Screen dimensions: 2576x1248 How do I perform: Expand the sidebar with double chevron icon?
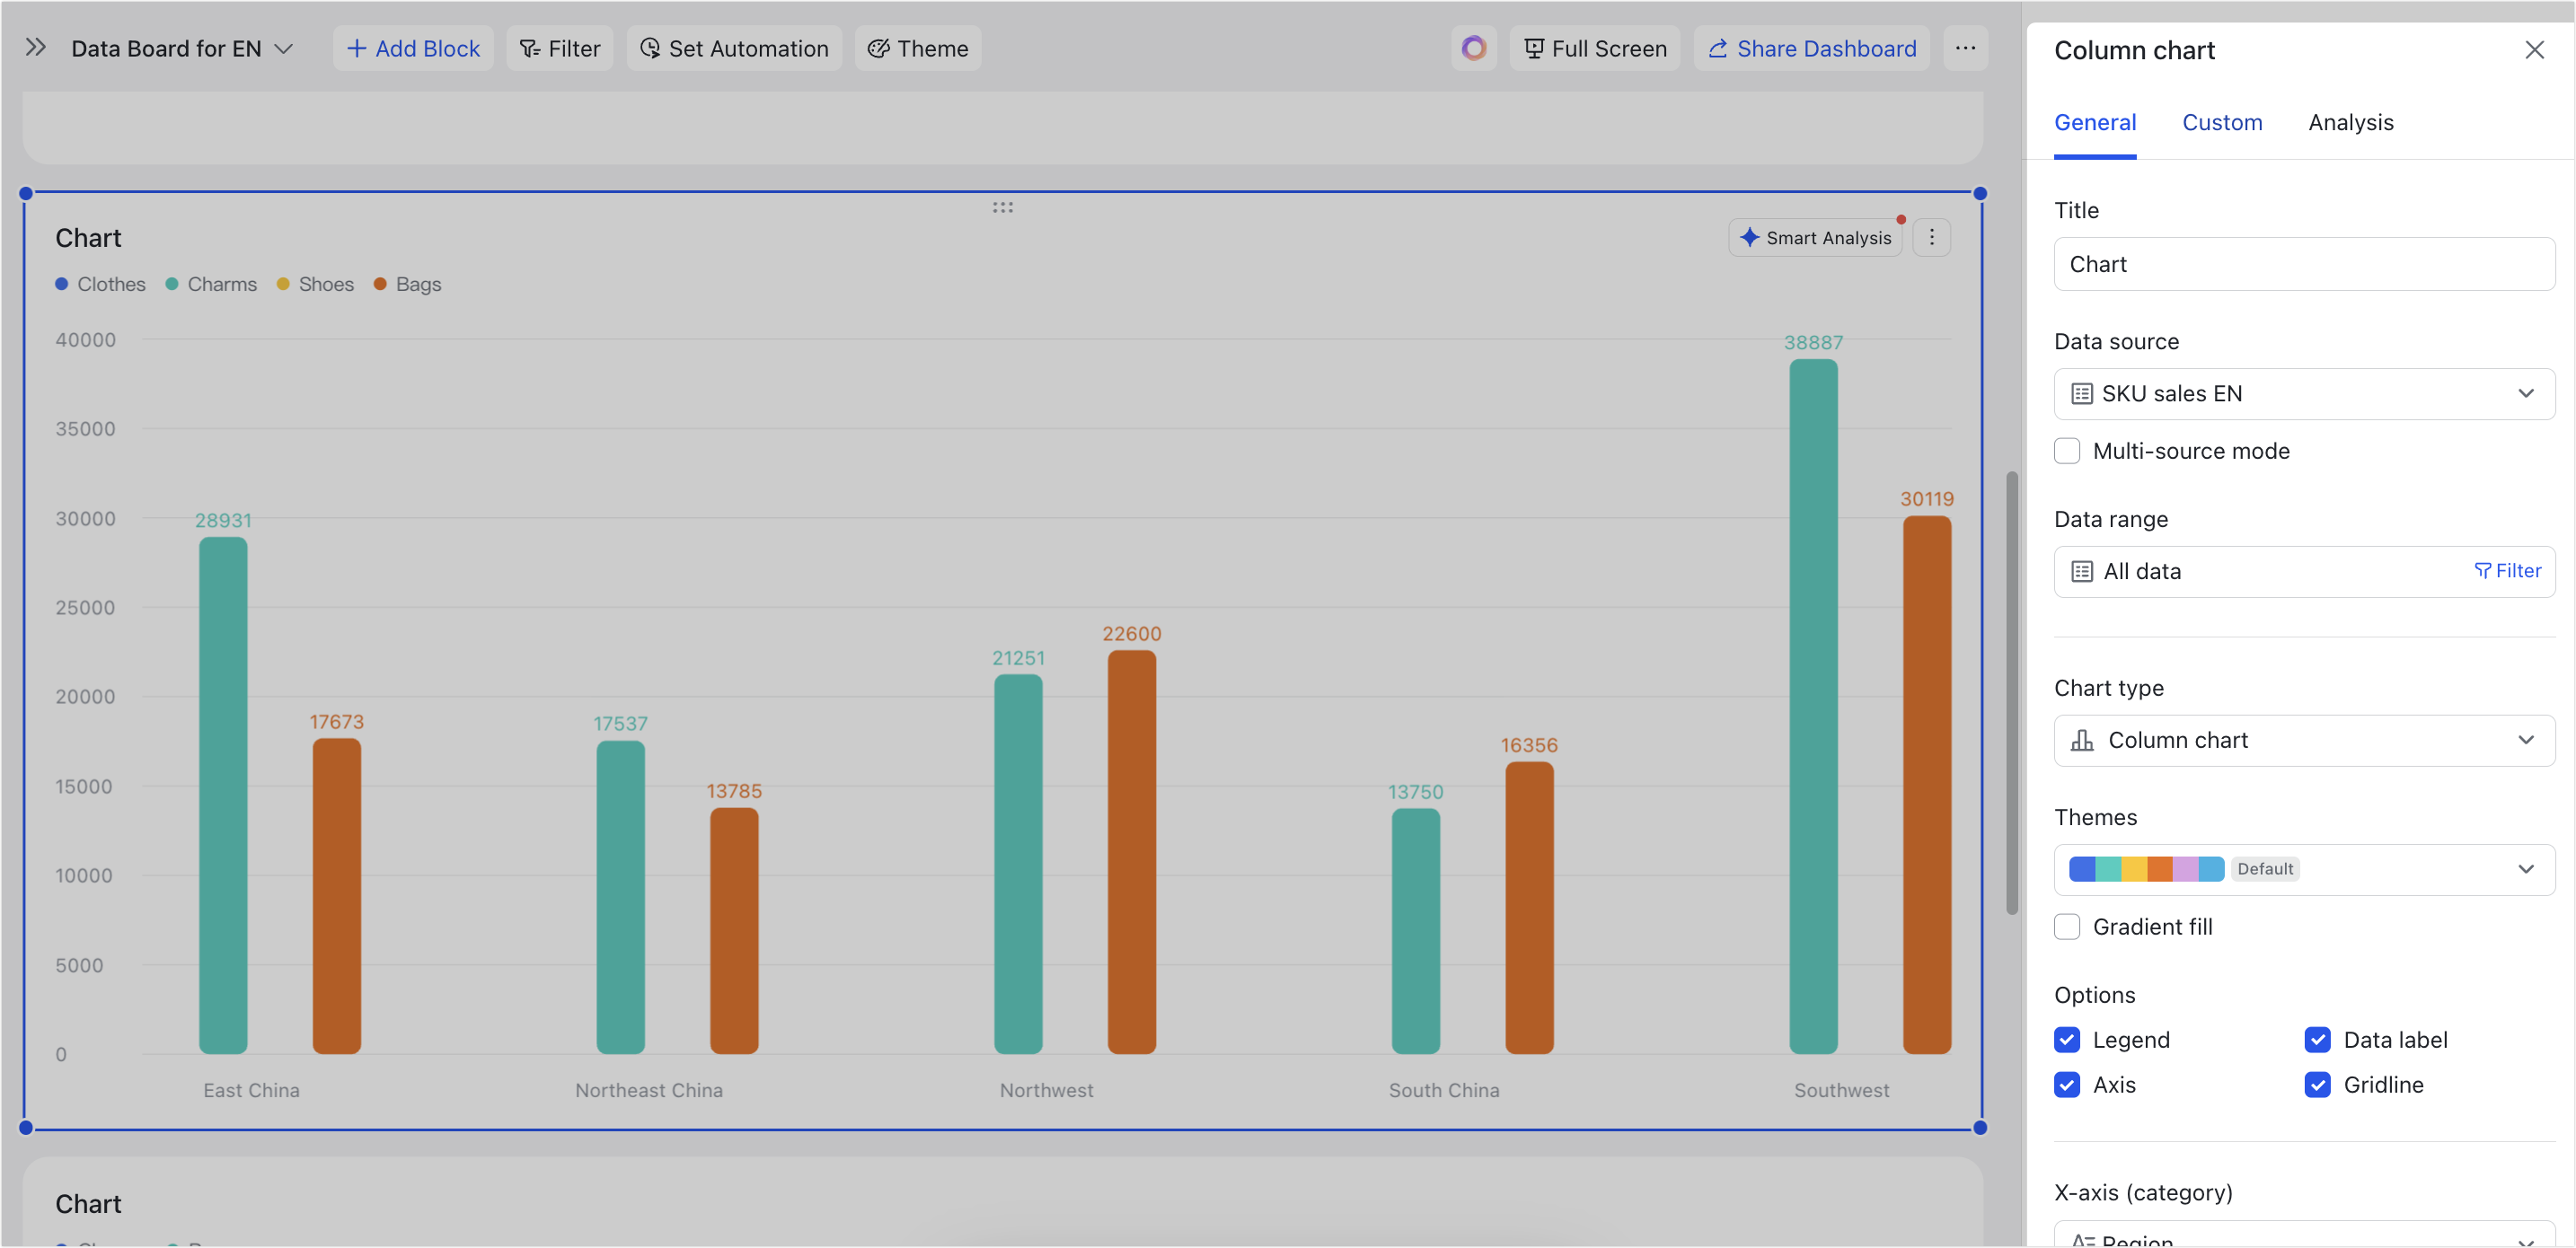coord(36,48)
